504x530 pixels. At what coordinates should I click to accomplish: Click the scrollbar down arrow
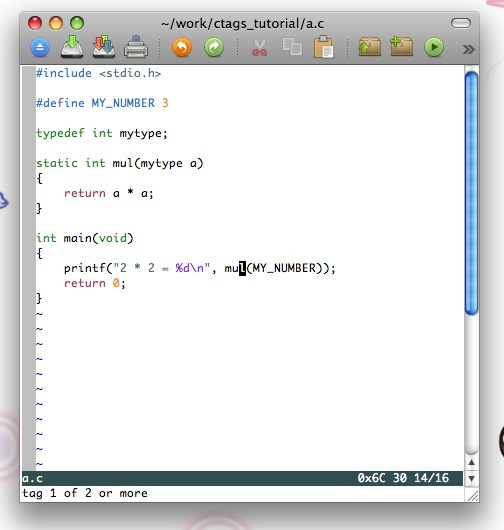pyautogui.click(x=472, y=478)
